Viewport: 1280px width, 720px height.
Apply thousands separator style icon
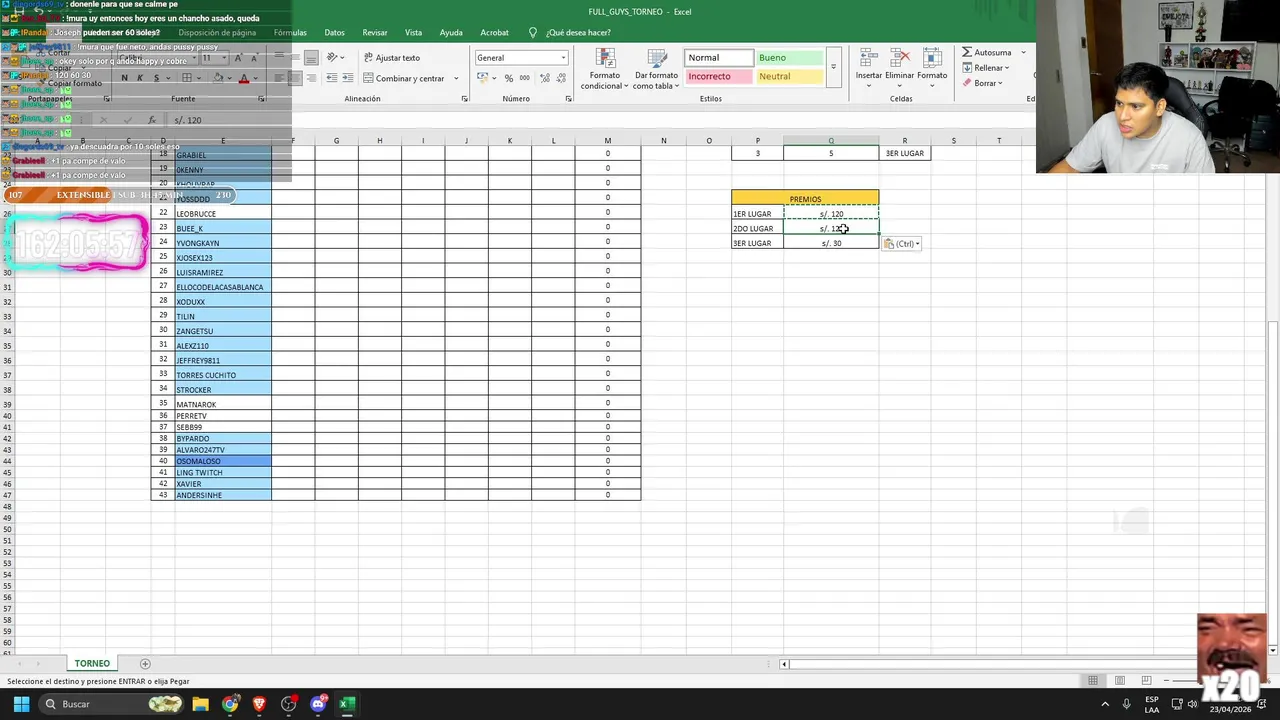click(x=525, y=78)
